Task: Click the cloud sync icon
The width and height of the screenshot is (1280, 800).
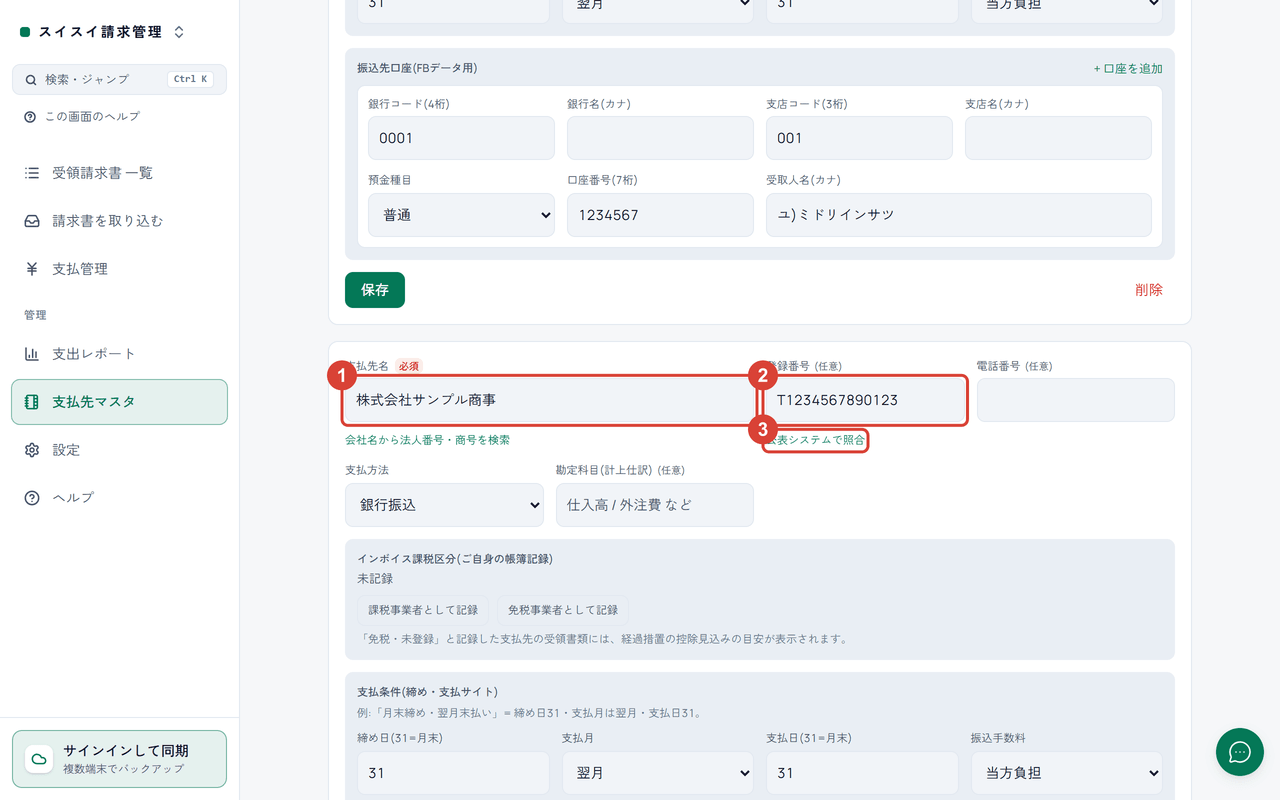Action: coord(39,759)
